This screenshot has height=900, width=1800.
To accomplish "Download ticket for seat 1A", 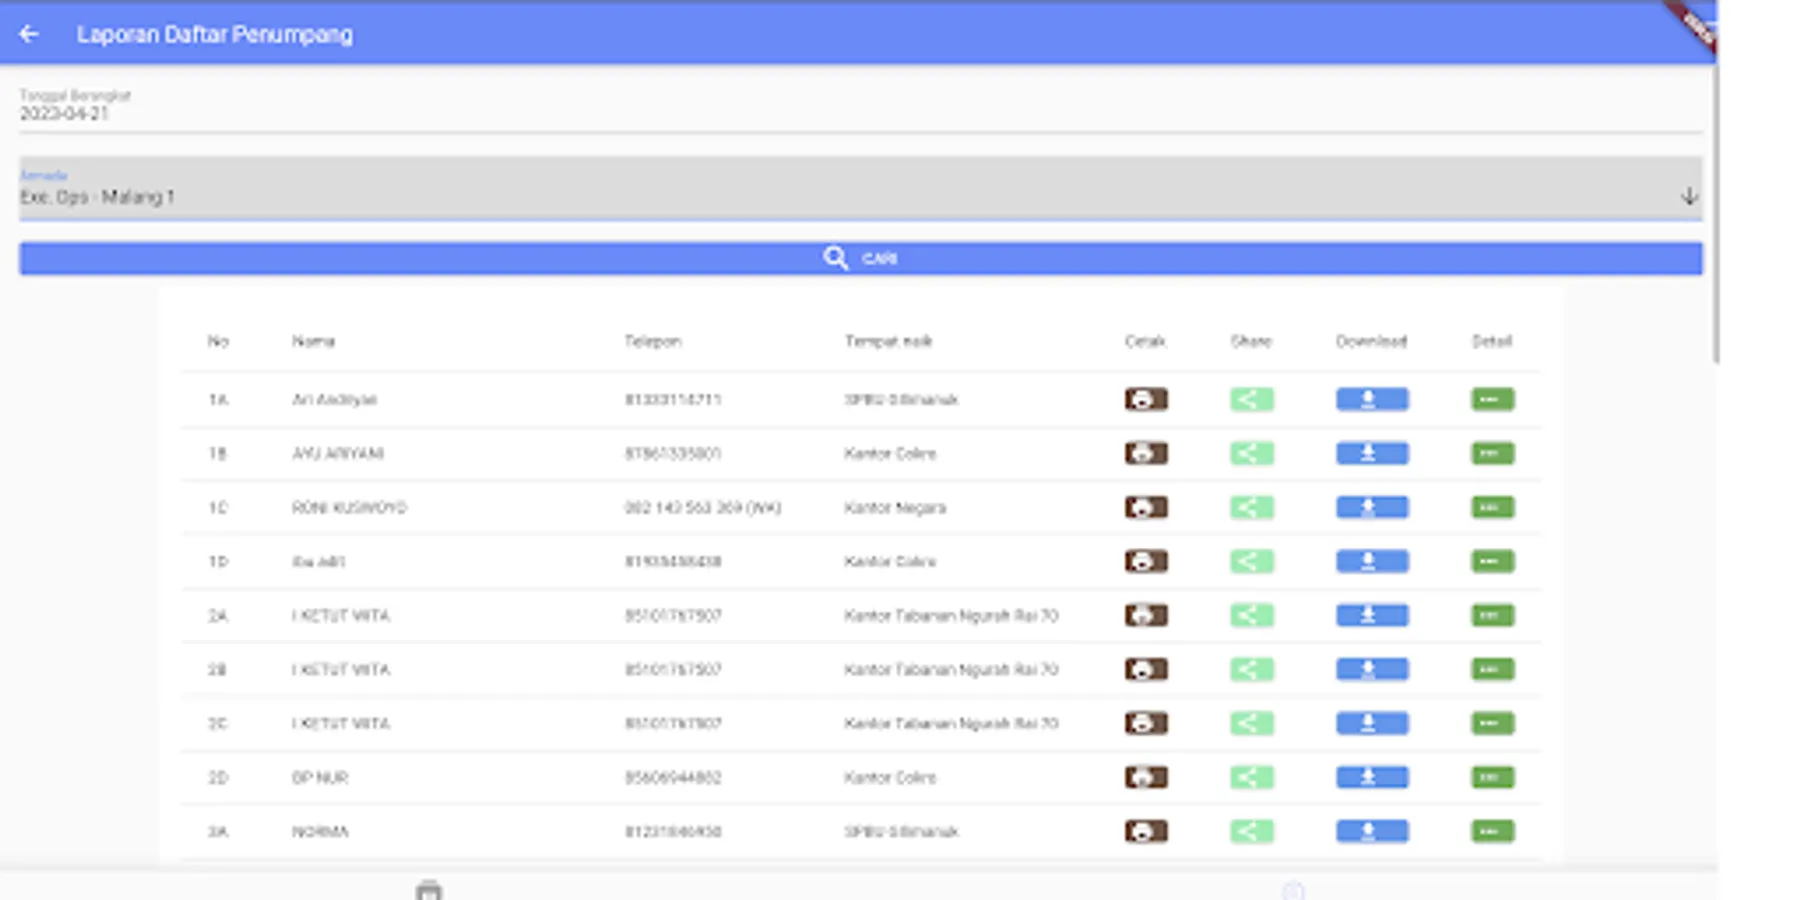I will [1372, 400].
